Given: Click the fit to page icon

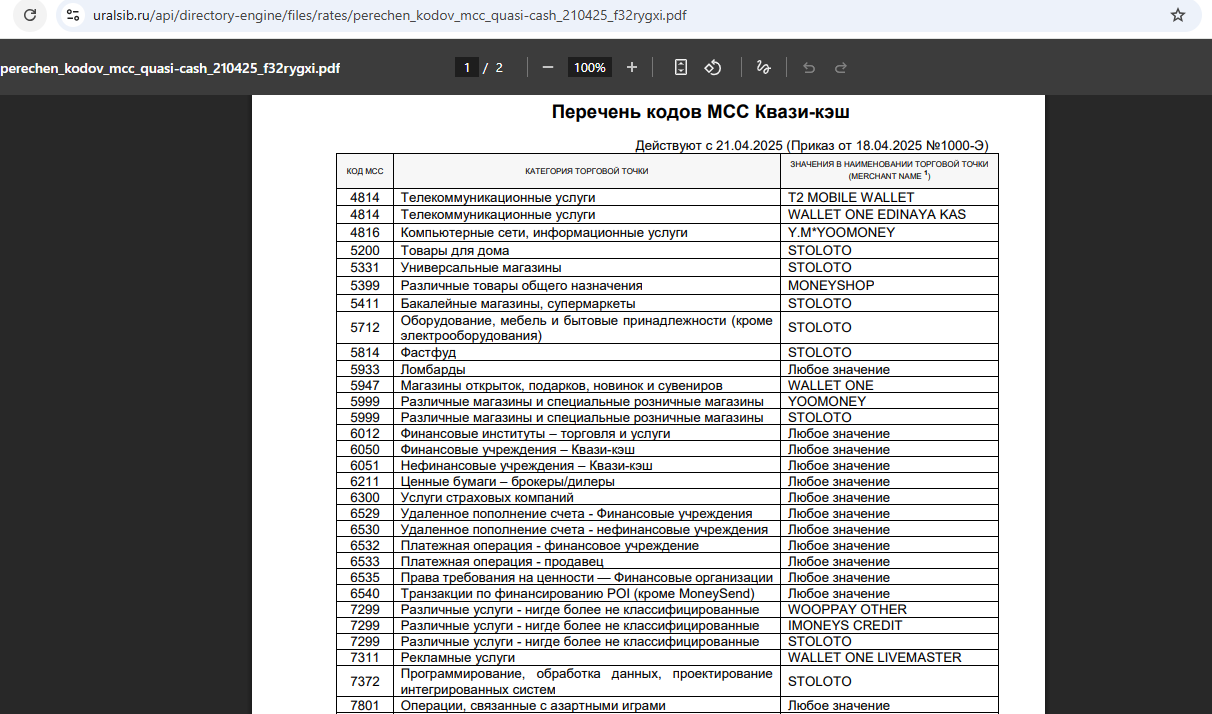Looking at the screenshot, I should click(681, 67).
